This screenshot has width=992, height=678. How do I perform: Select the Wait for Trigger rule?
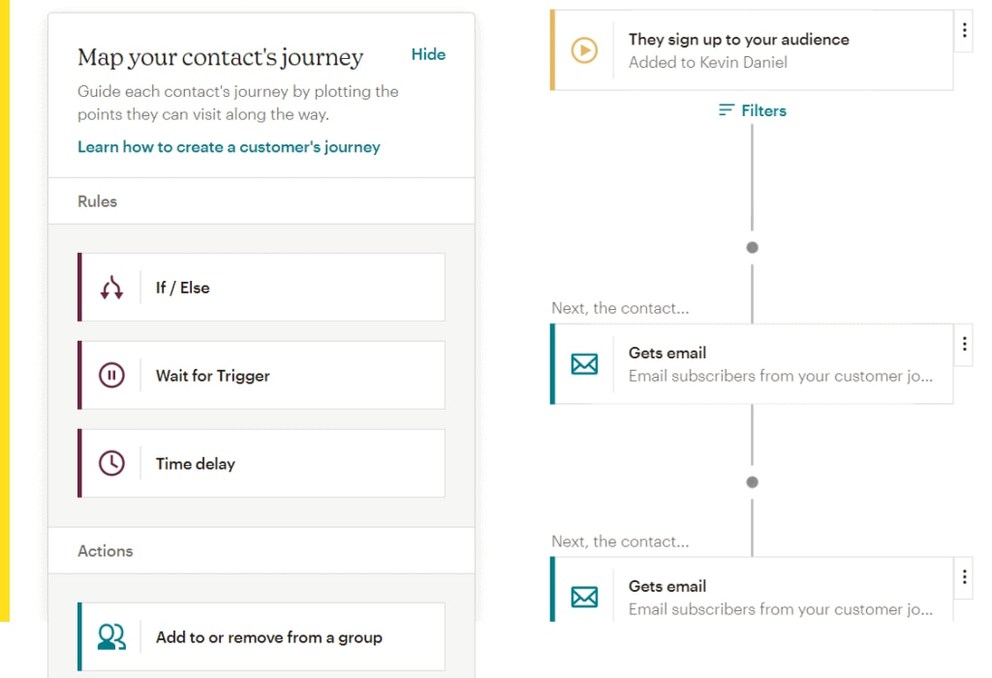261,375
